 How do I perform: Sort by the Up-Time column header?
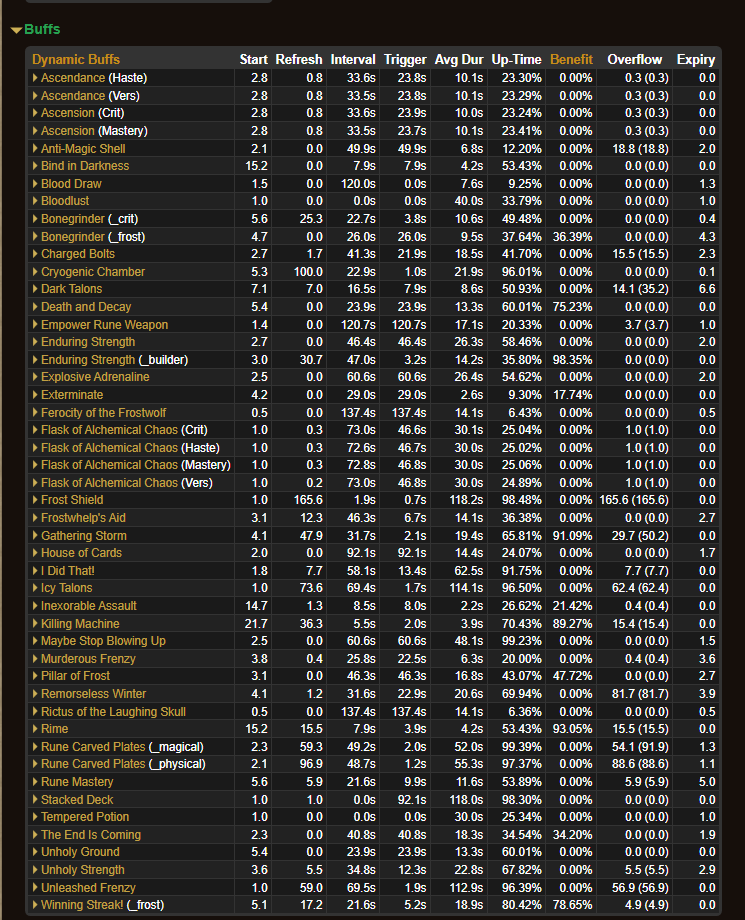pyautogui.click(x=516, y=60)
